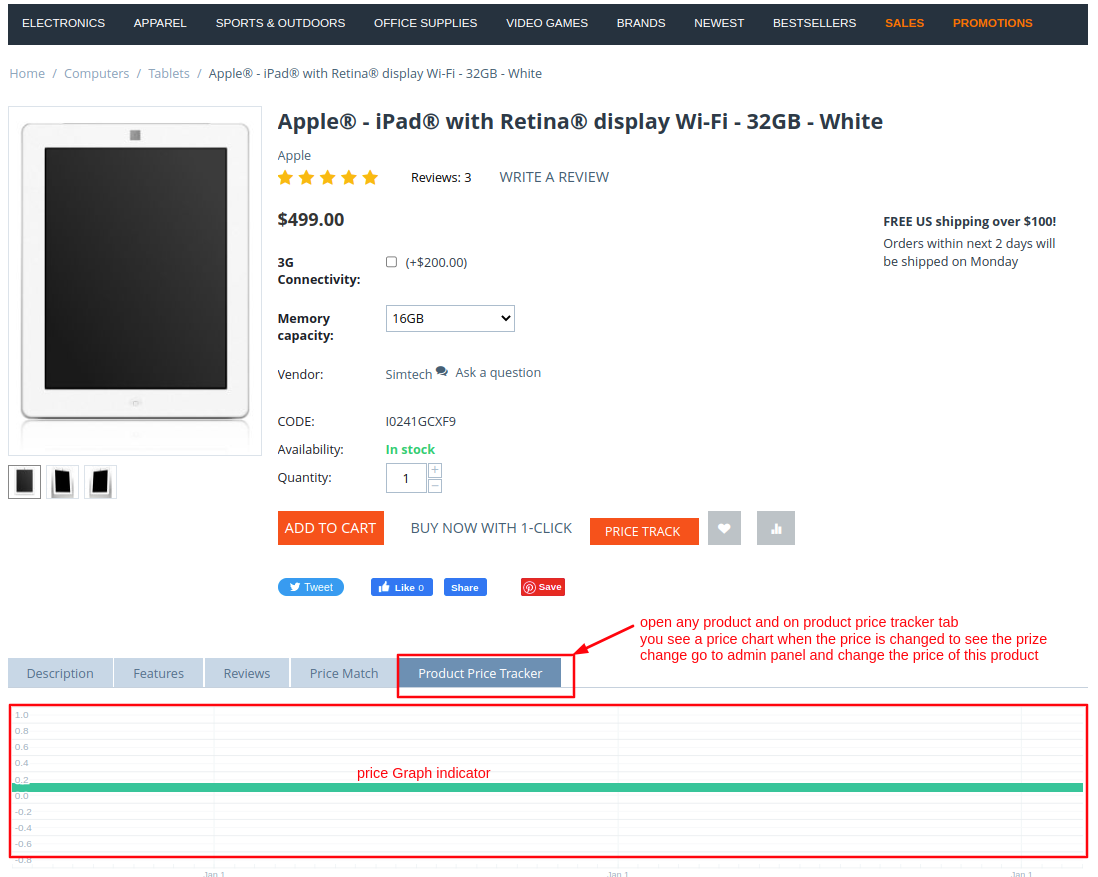Screen dimensions: 1098x877
Task: Click the Price Track button
Action: click(x=644, y=532)
